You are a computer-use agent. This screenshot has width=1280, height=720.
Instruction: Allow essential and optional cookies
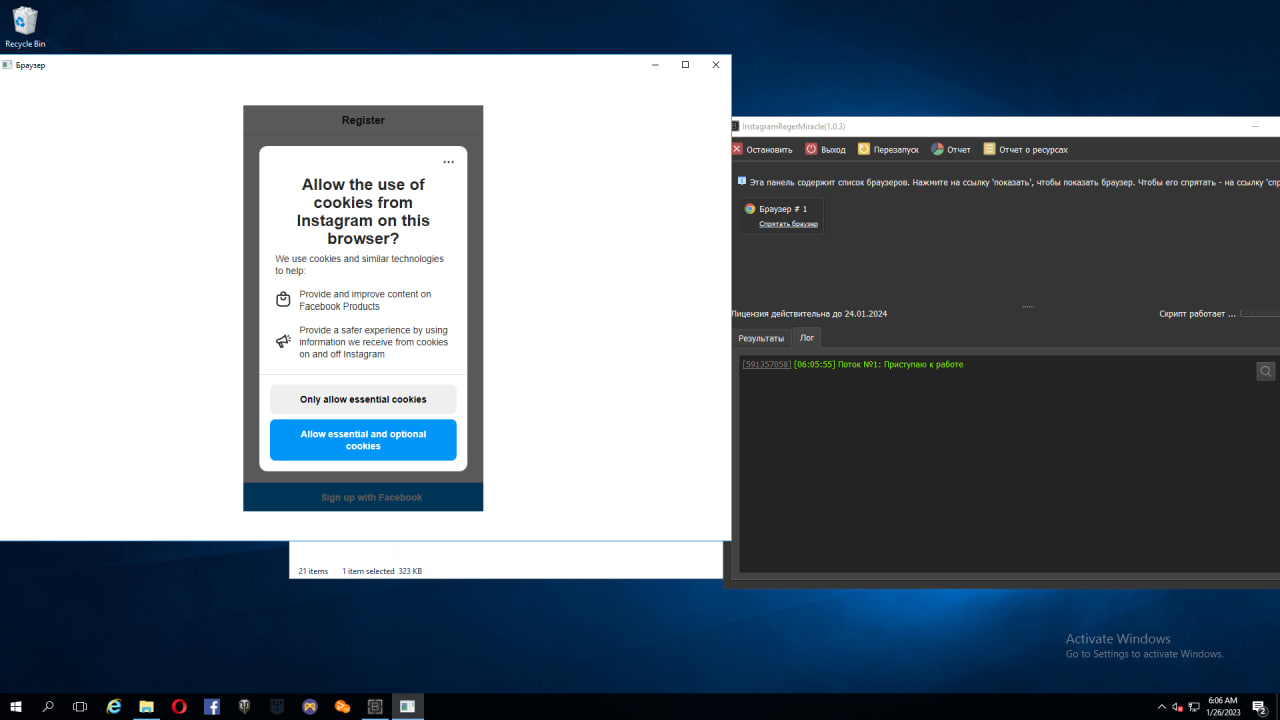363,440
